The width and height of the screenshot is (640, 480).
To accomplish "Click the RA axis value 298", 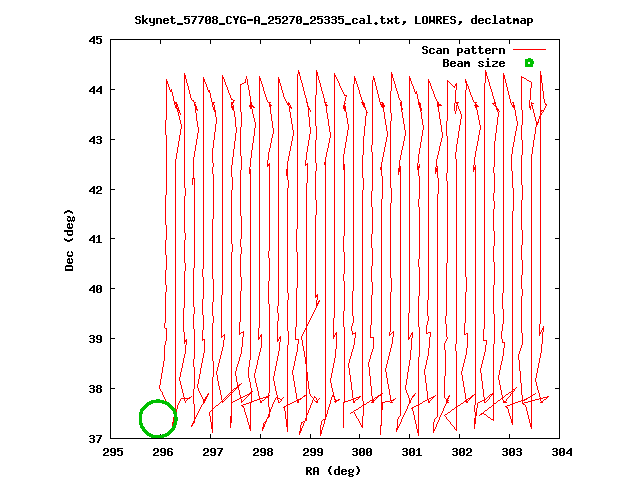I will [x=262, y=452].
